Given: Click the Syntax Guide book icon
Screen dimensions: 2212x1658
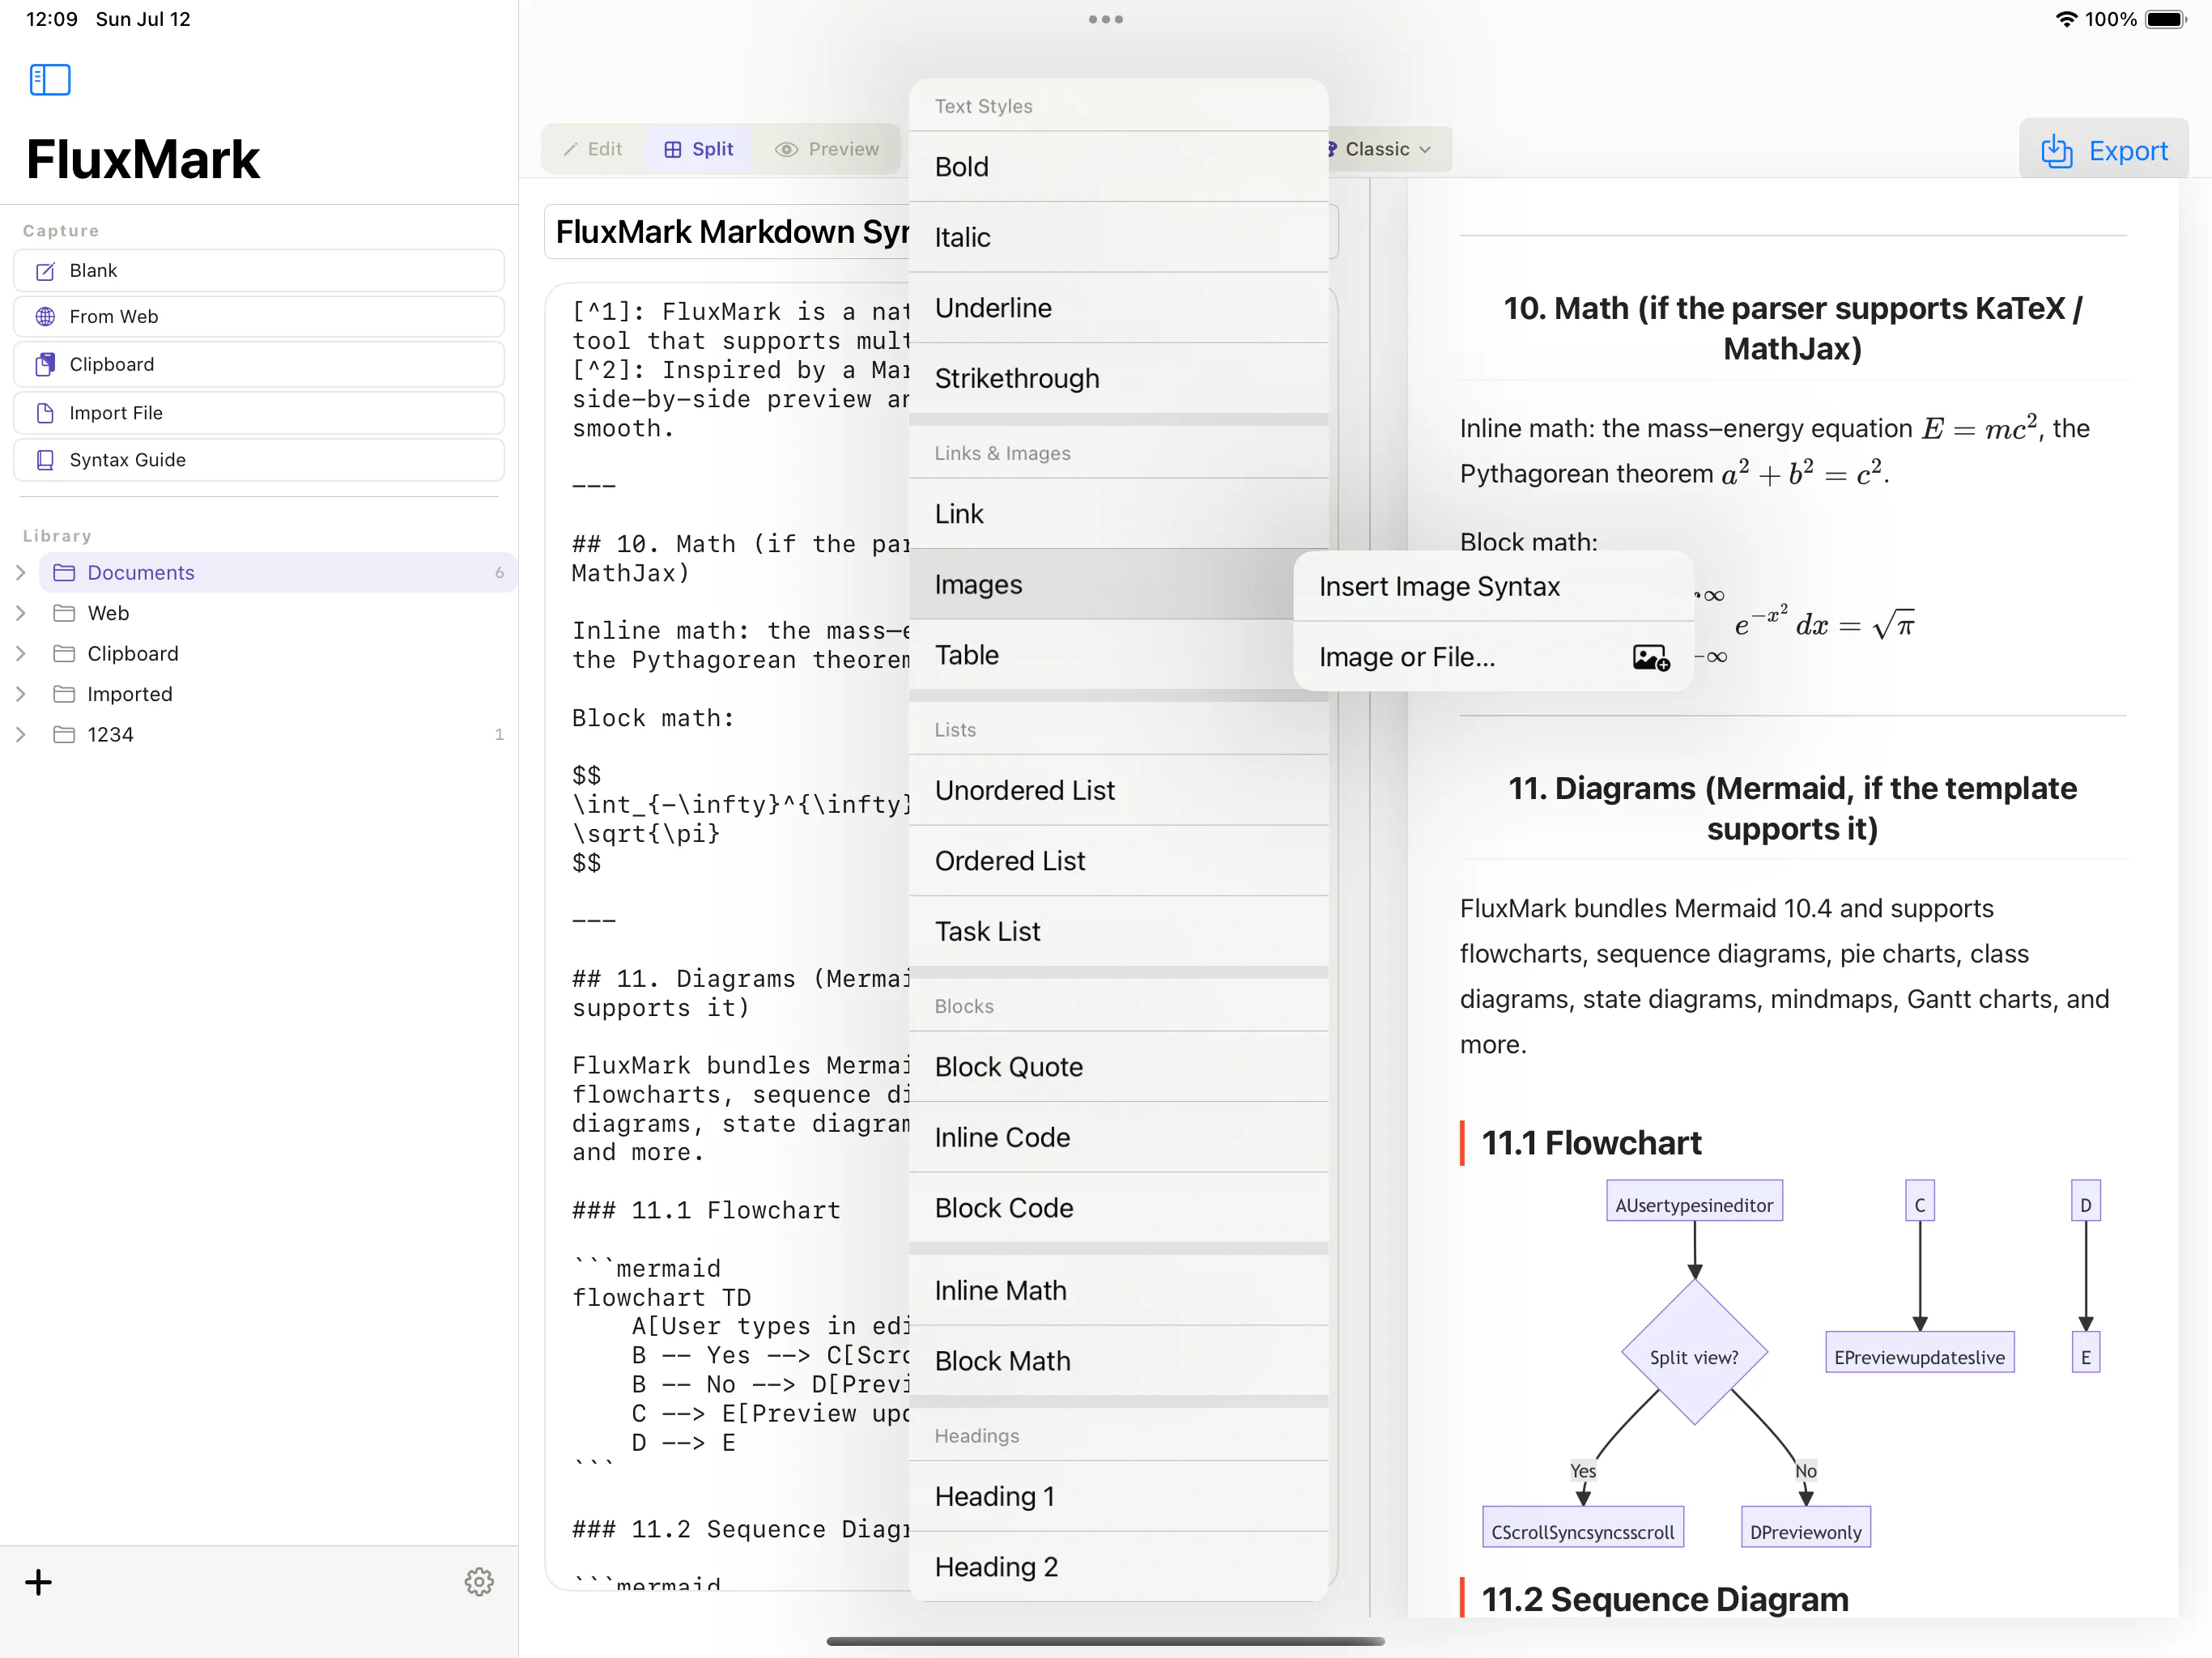Looking at the screenshot, I should [x=45, y=460].
